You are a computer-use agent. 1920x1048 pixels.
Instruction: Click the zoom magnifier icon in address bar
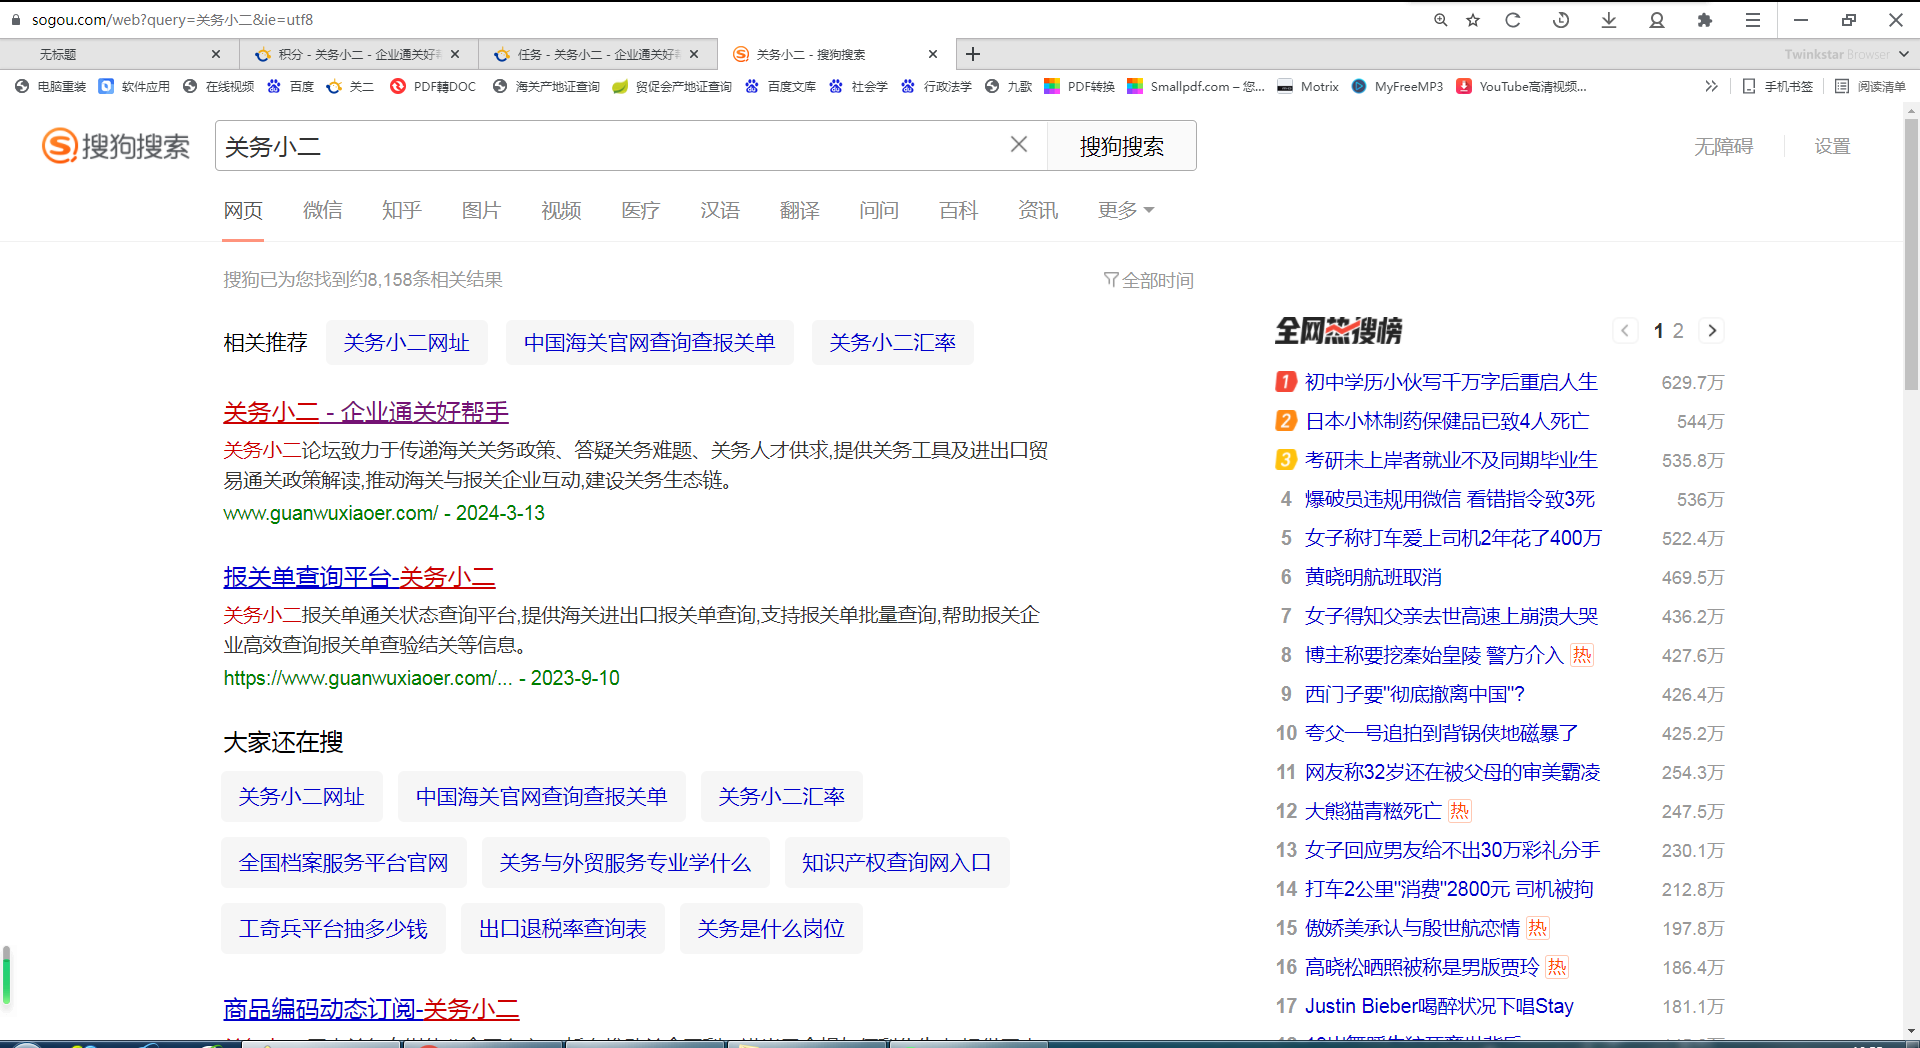(x=1440, y=20)
